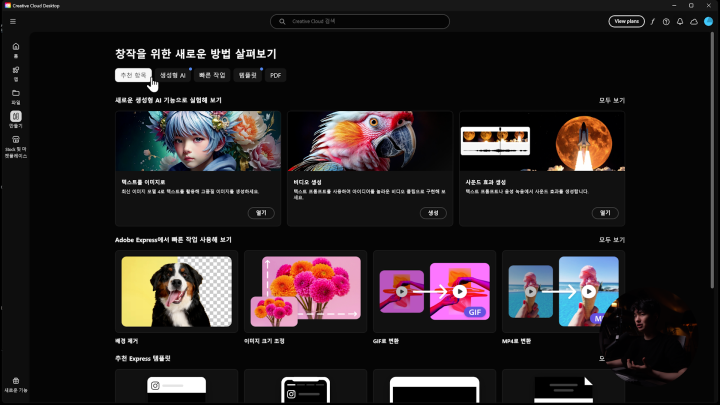Open 새로운 기능 (What's new) gift icon
720x405 pixels.
click(15, 383)
